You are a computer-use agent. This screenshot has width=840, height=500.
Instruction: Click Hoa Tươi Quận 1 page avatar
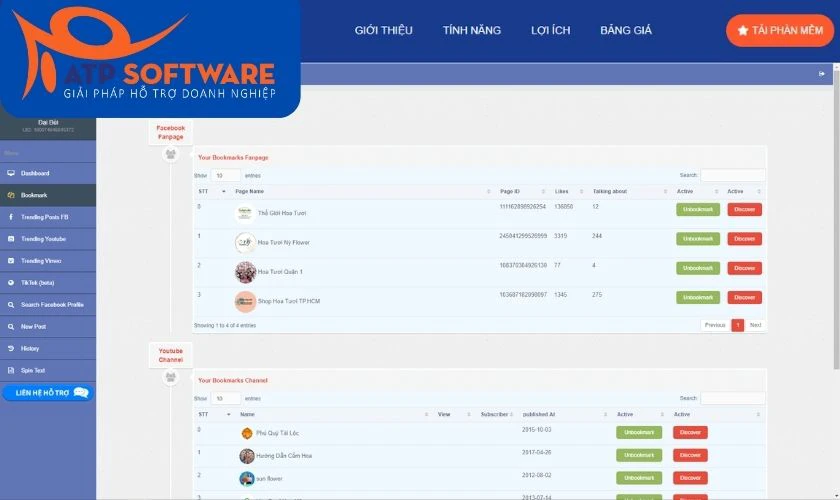[245, 272]
